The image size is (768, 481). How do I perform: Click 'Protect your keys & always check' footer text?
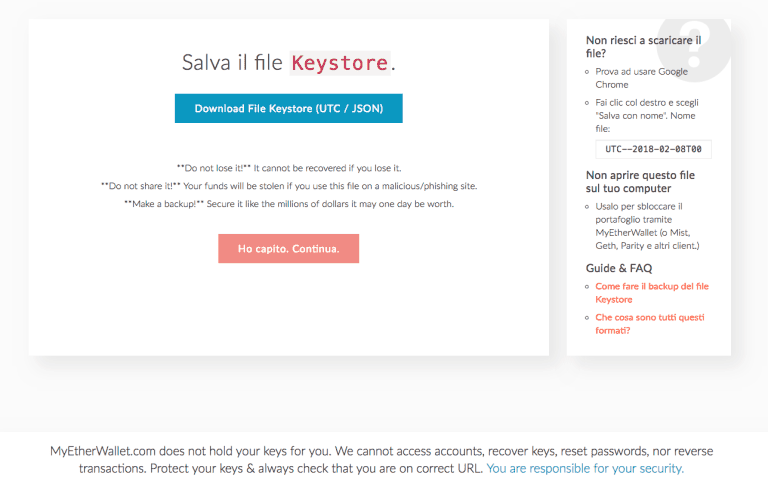[x=281, y=468]
